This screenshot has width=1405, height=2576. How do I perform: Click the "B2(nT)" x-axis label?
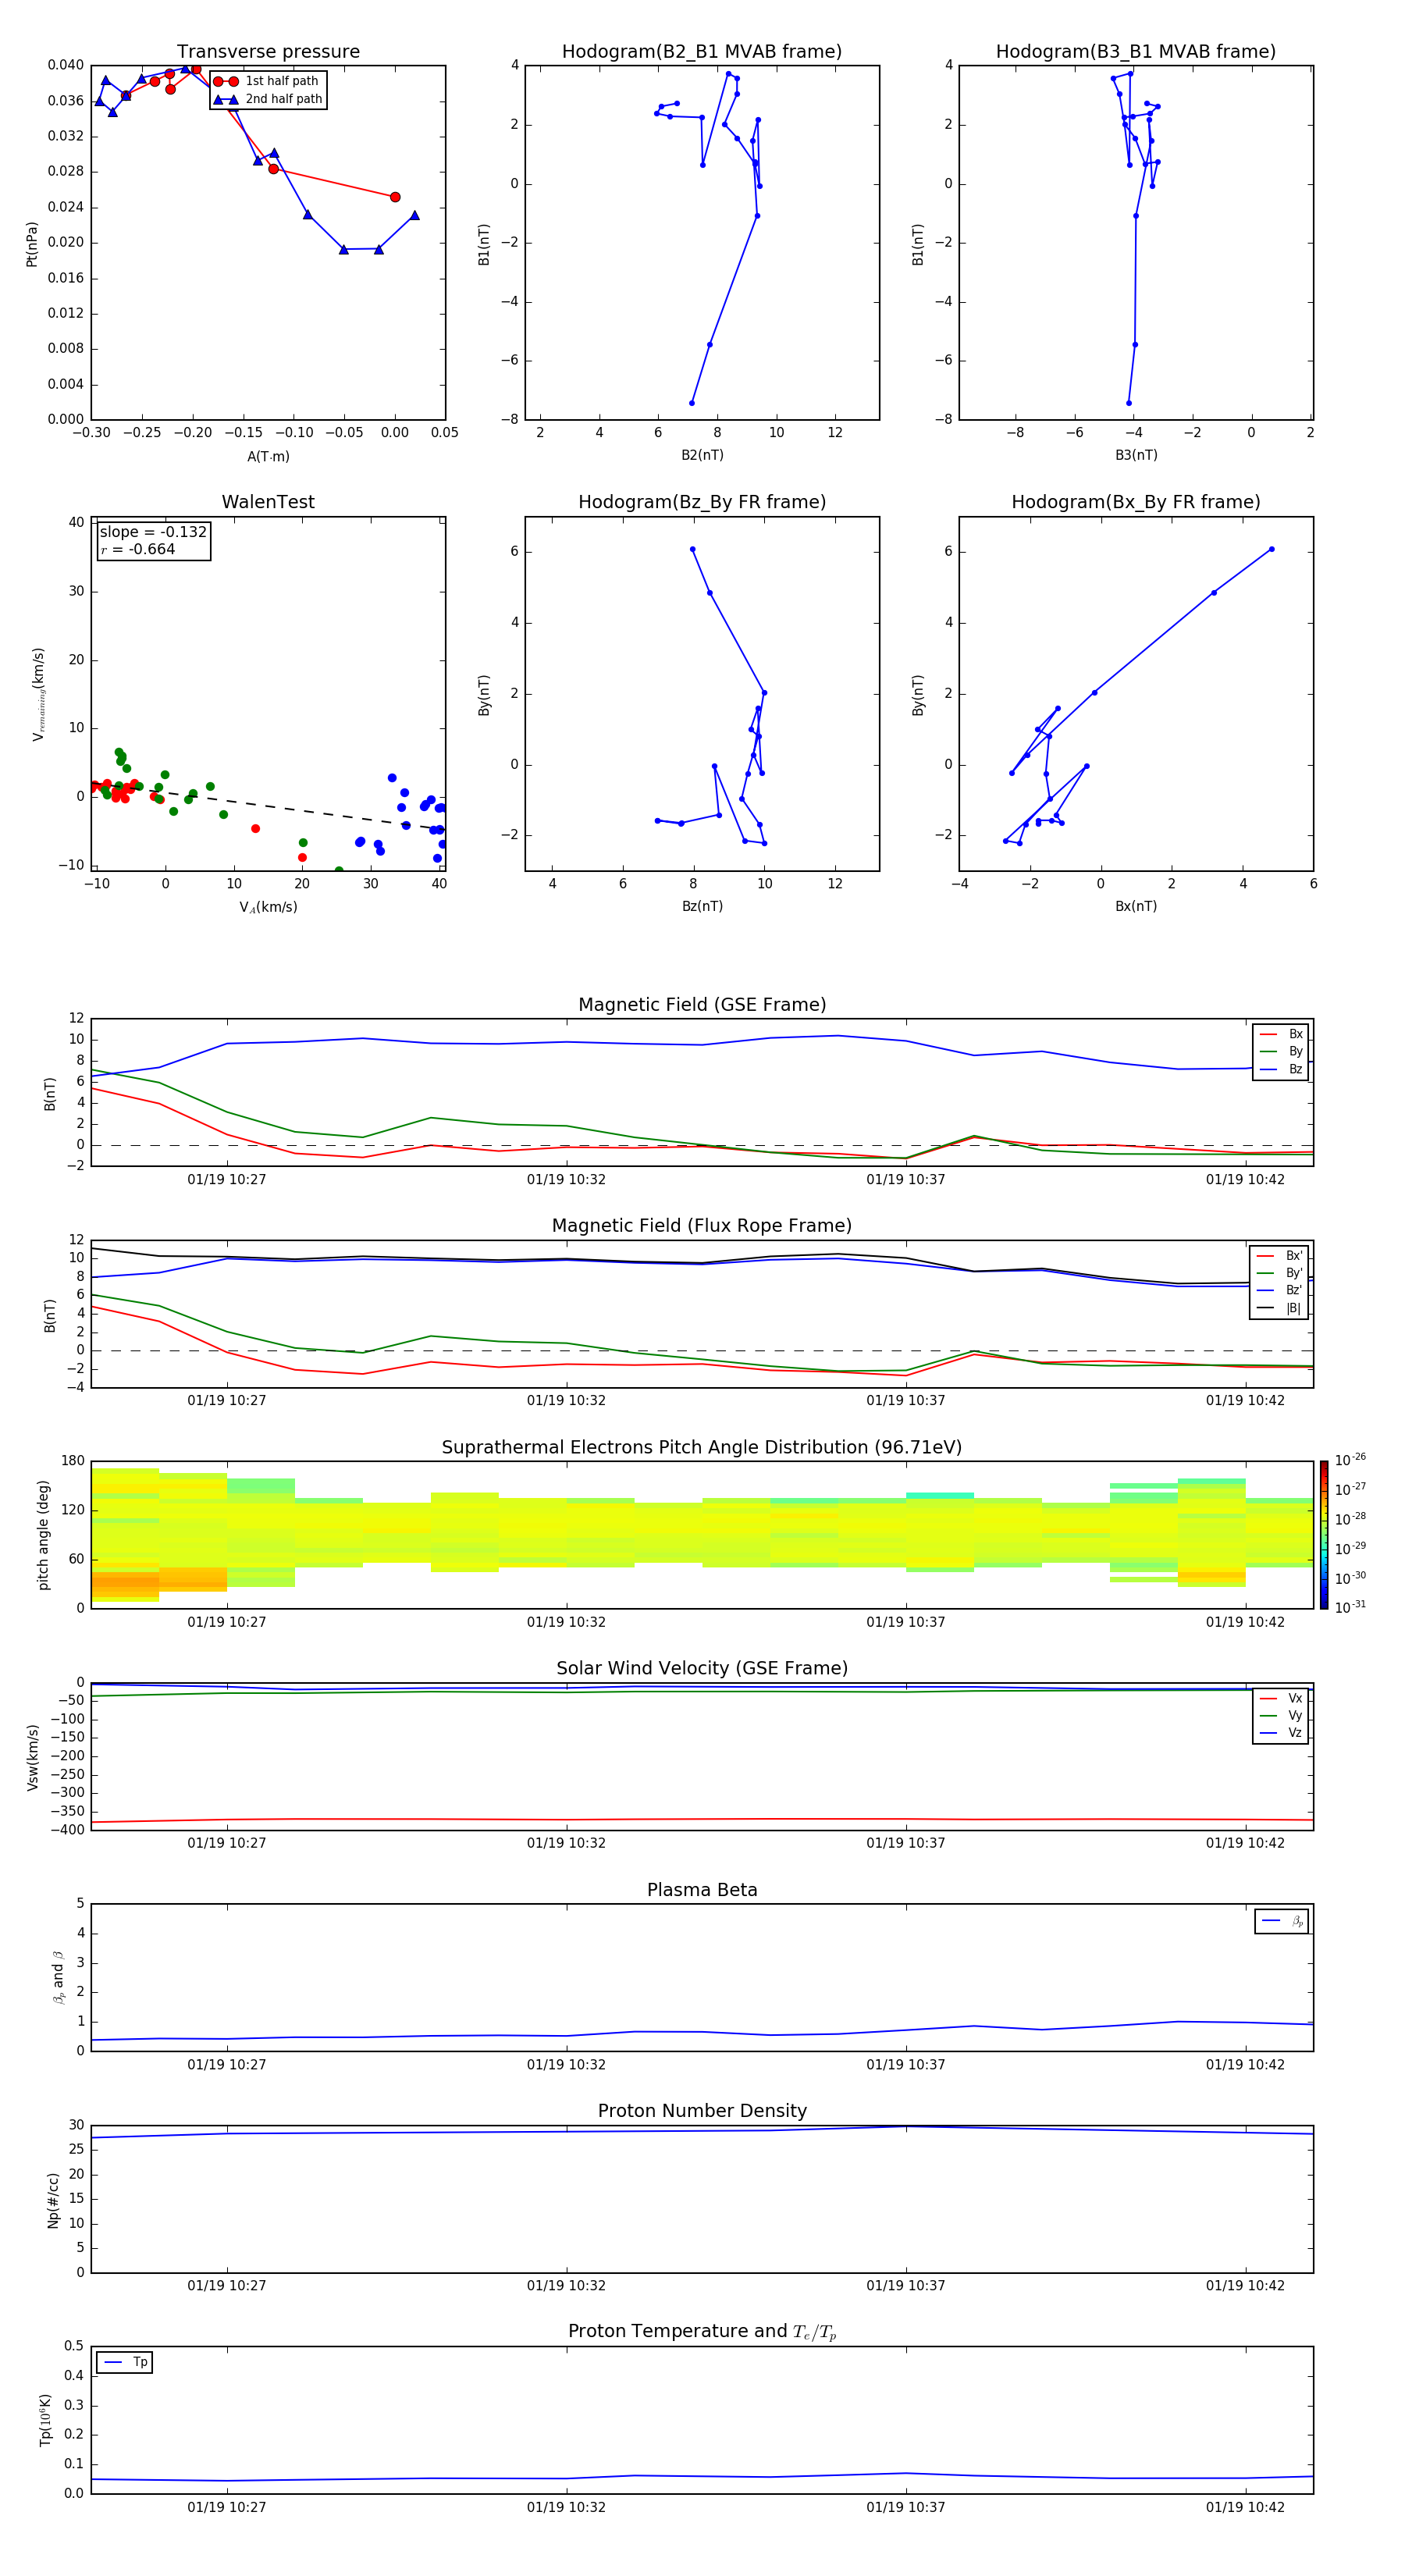point(702,455)
